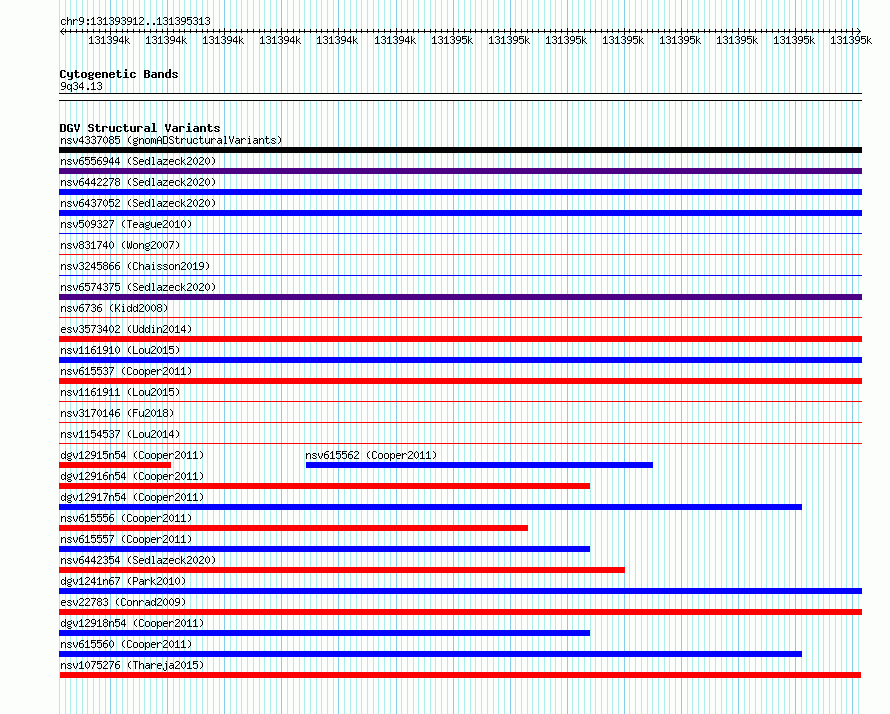Select nsv3170146 (Fu2018) label
Screen dimensions: 890x714
[x=117, y=413]
